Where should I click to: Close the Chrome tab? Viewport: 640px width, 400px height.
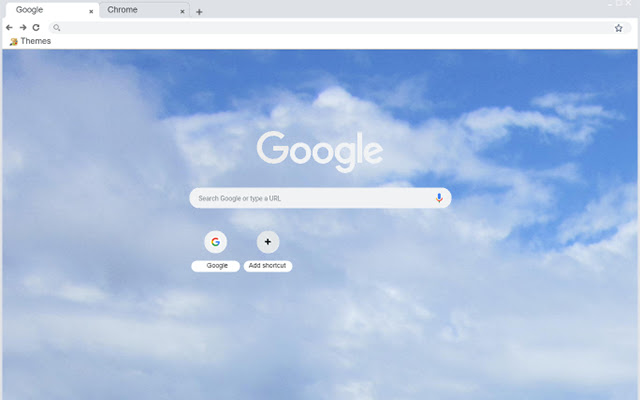(x=182, y=11)
